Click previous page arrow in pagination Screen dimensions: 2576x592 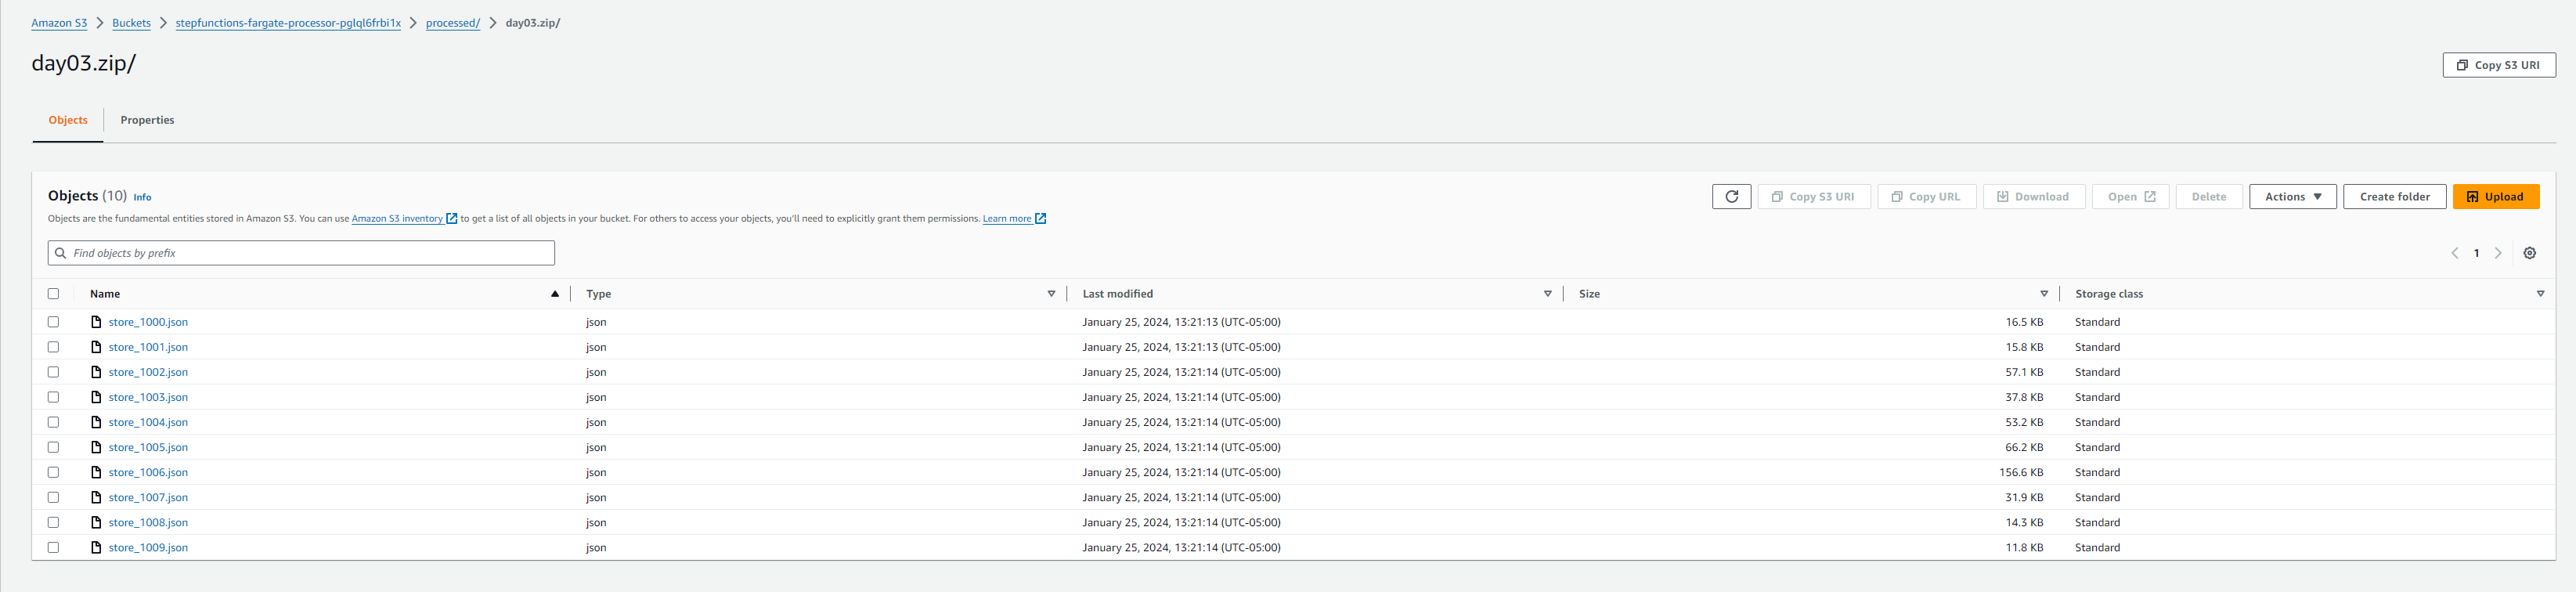pyautogui.click(x=2454, y=253)
